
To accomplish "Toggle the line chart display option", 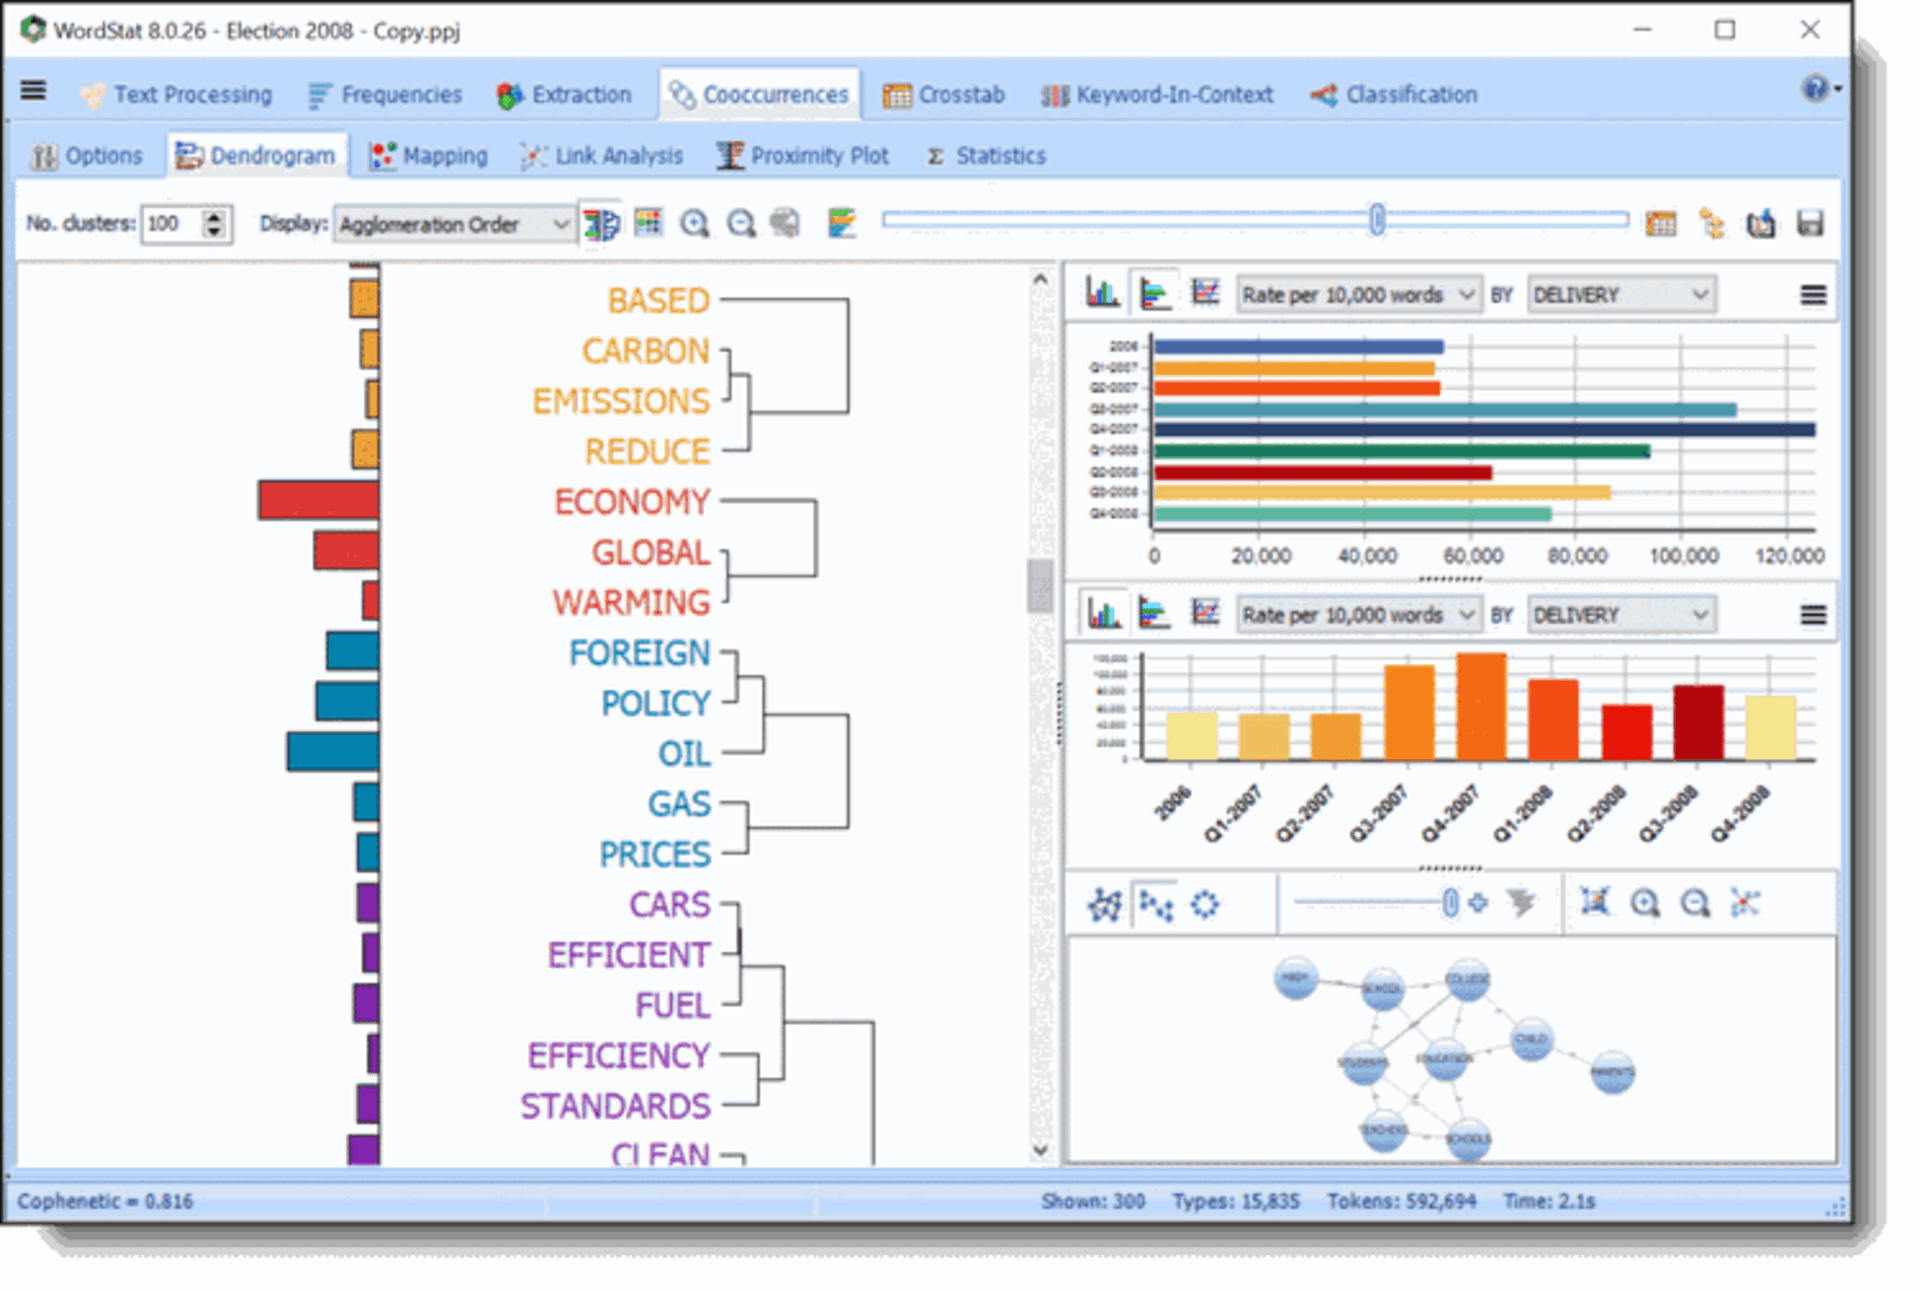I will pos(1205,293).
